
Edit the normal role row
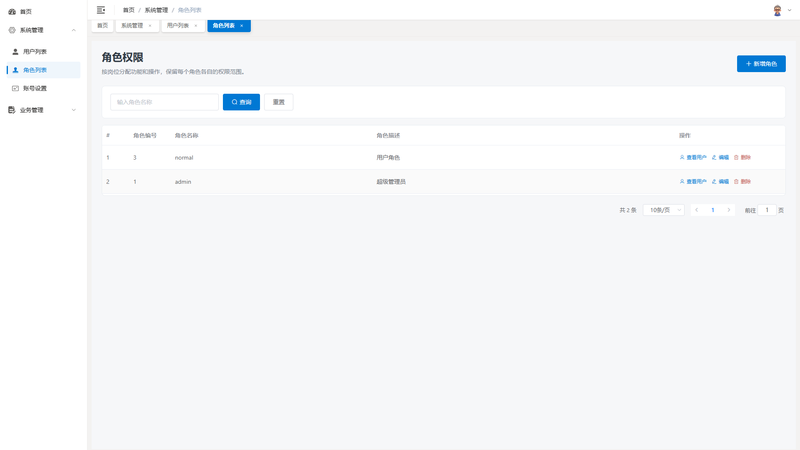pos(720,158)
